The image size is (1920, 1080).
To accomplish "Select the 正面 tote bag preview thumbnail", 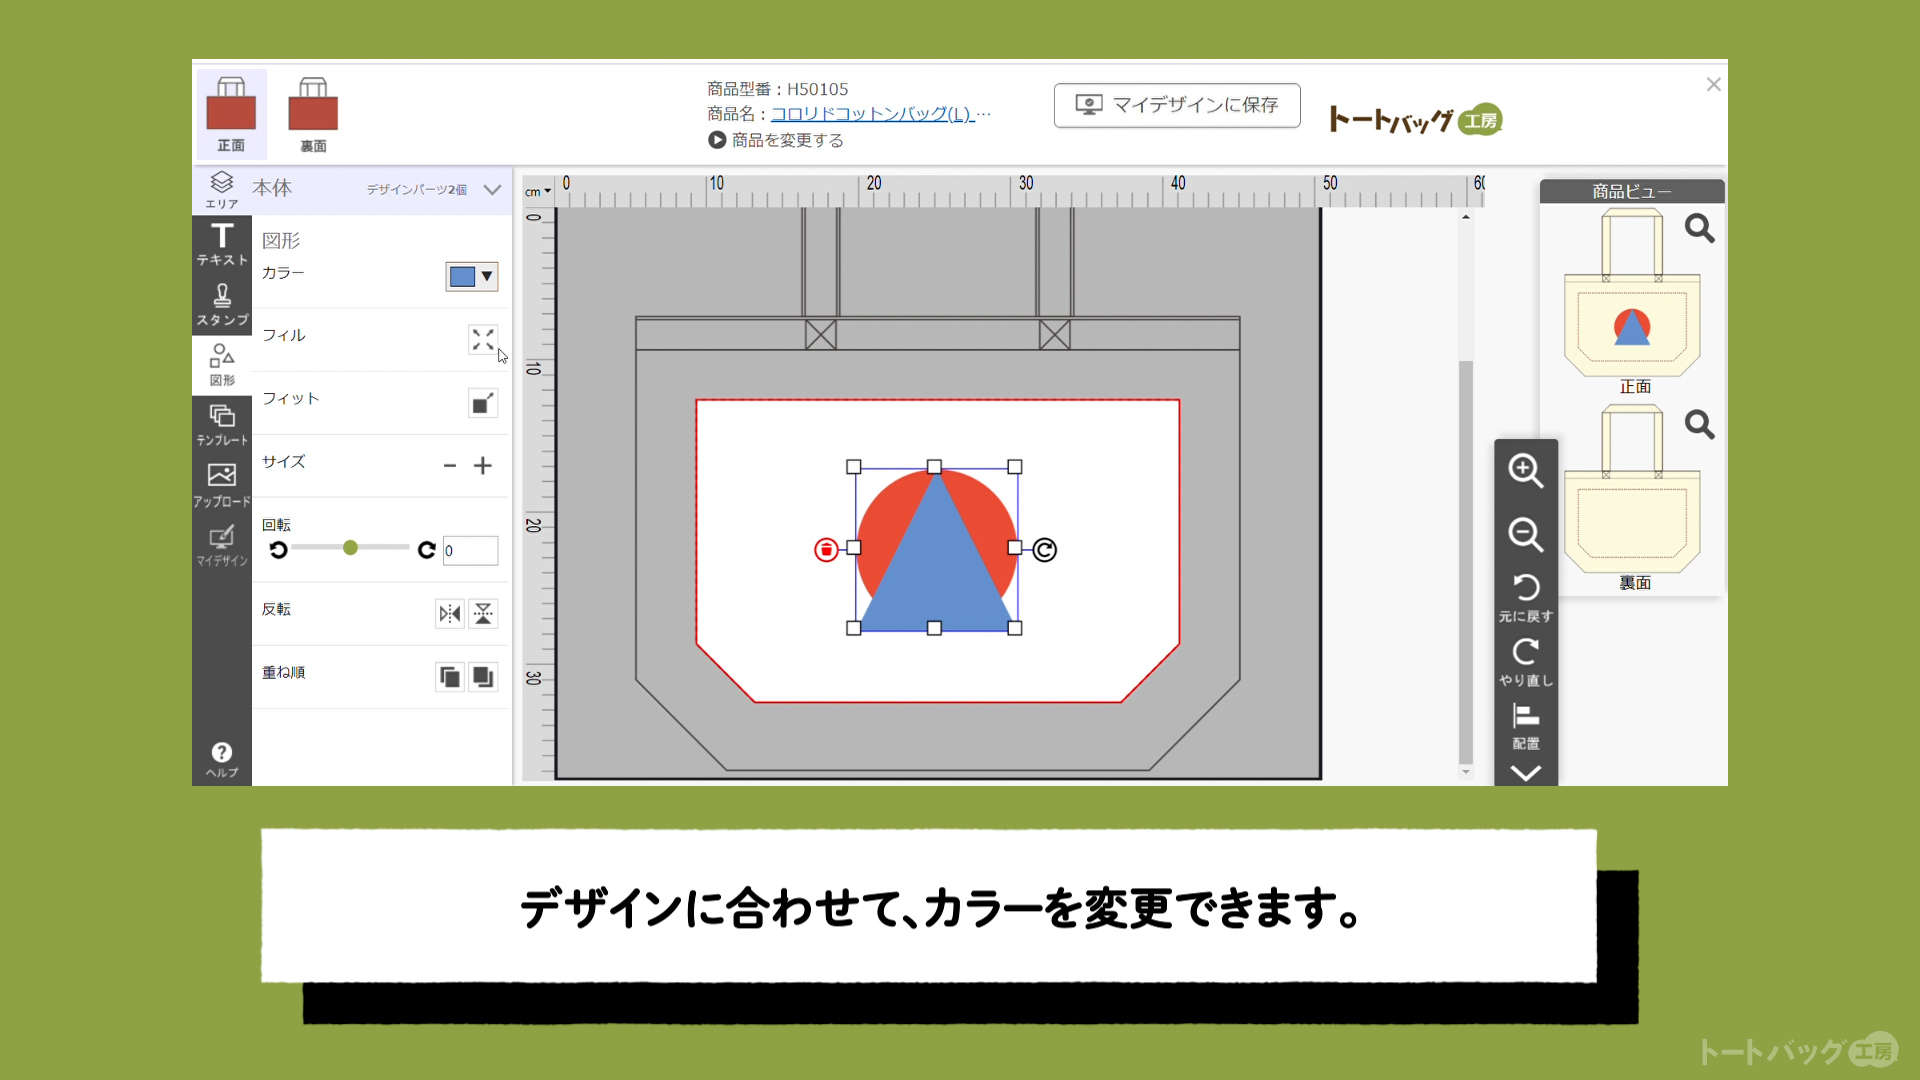I will 1632,292.
